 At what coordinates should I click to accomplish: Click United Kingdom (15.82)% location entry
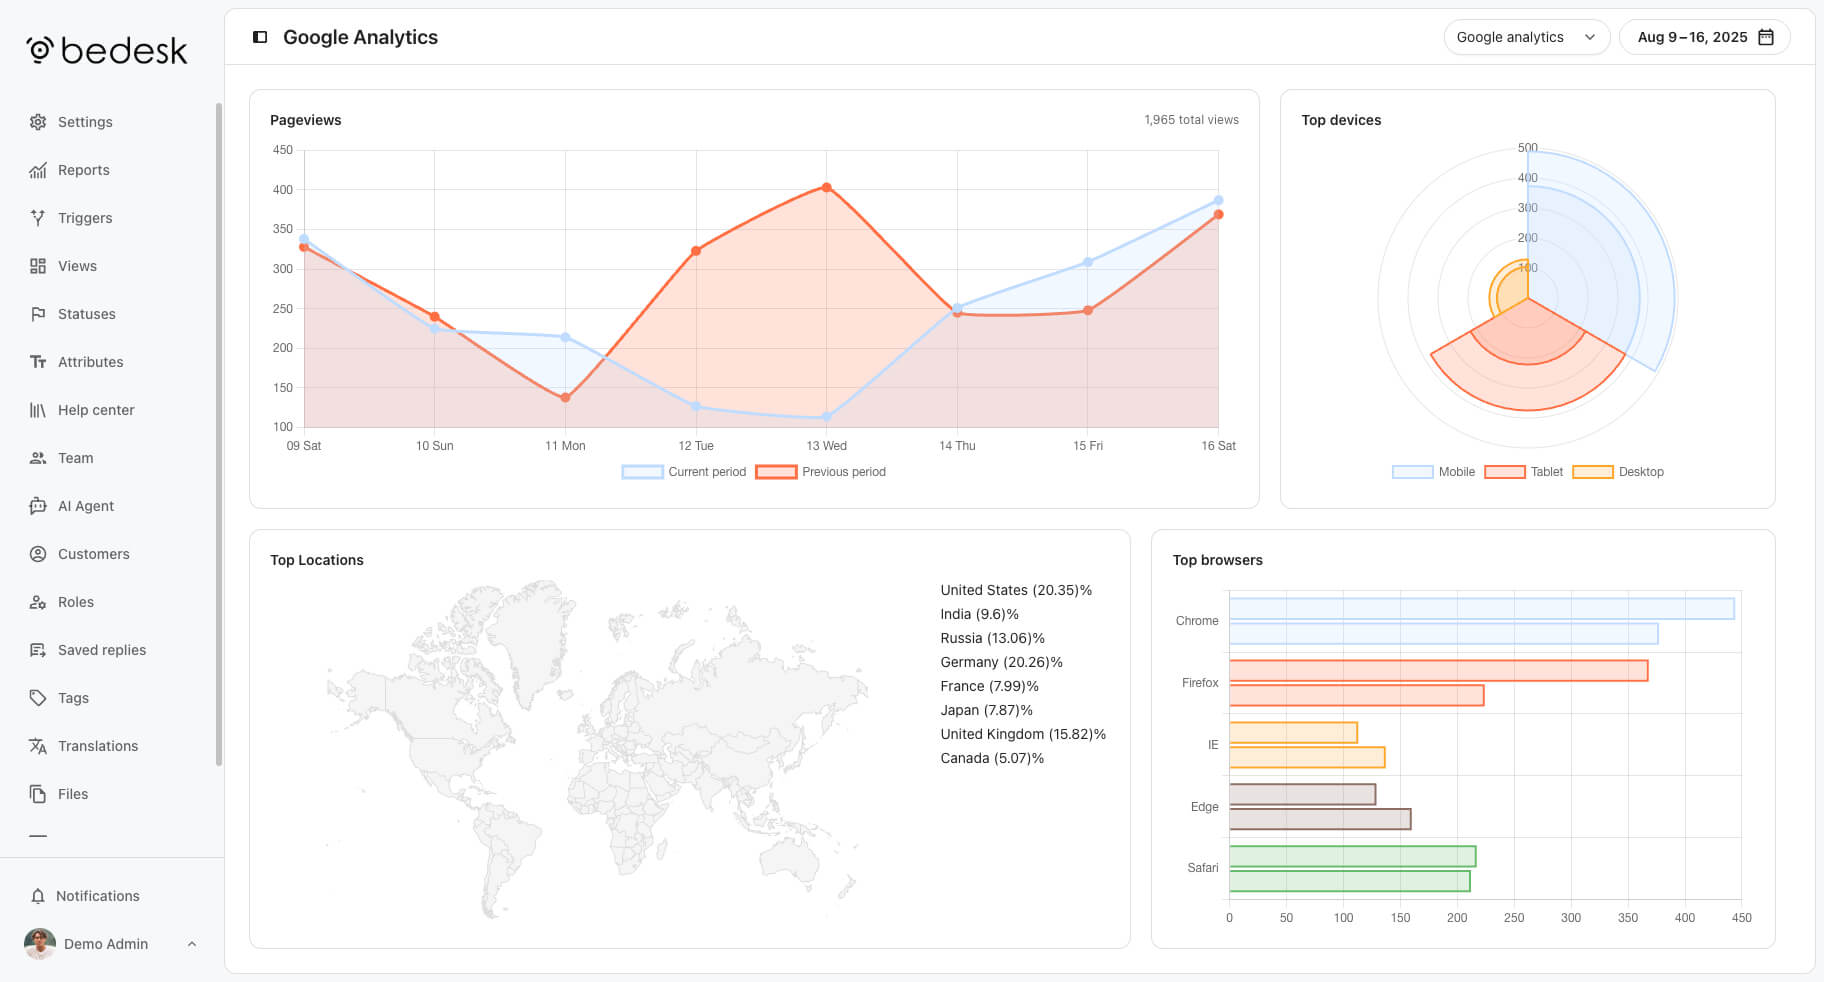pyautogui.click(x=1023, y=734)
